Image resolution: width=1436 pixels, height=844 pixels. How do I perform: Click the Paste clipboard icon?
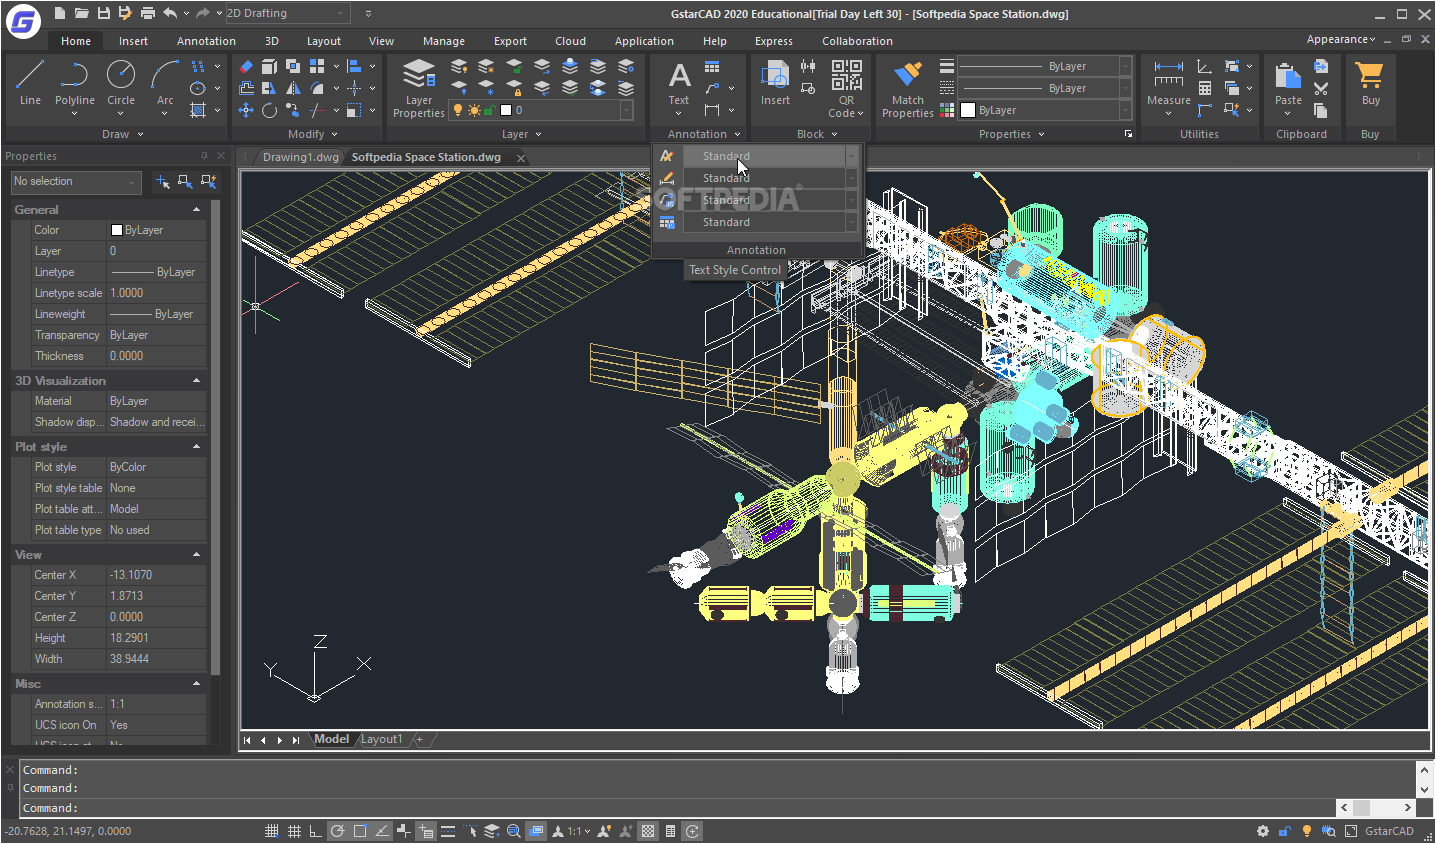pyautogui.click(x=1288, y=76)
